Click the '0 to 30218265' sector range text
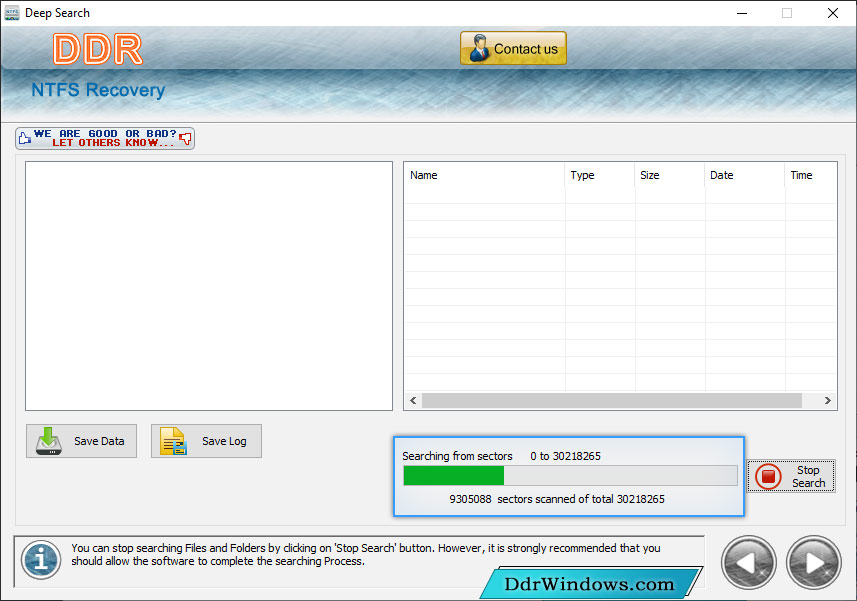This screenshot has width=857, height=601. tap(565, 456)
